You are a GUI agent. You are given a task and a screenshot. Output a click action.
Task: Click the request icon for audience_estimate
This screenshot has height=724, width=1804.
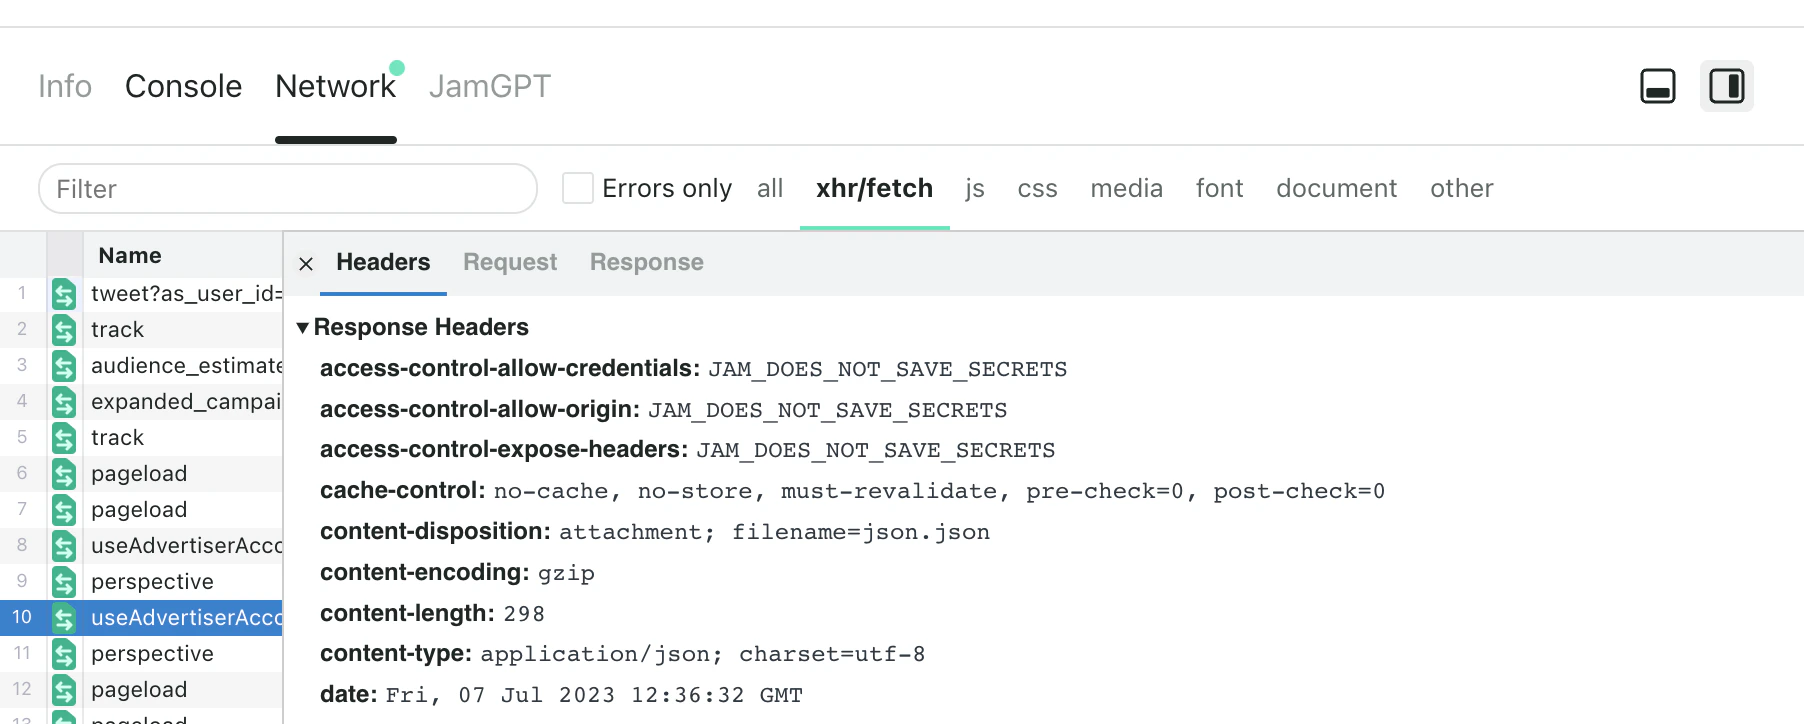click(x=64, y=366)
